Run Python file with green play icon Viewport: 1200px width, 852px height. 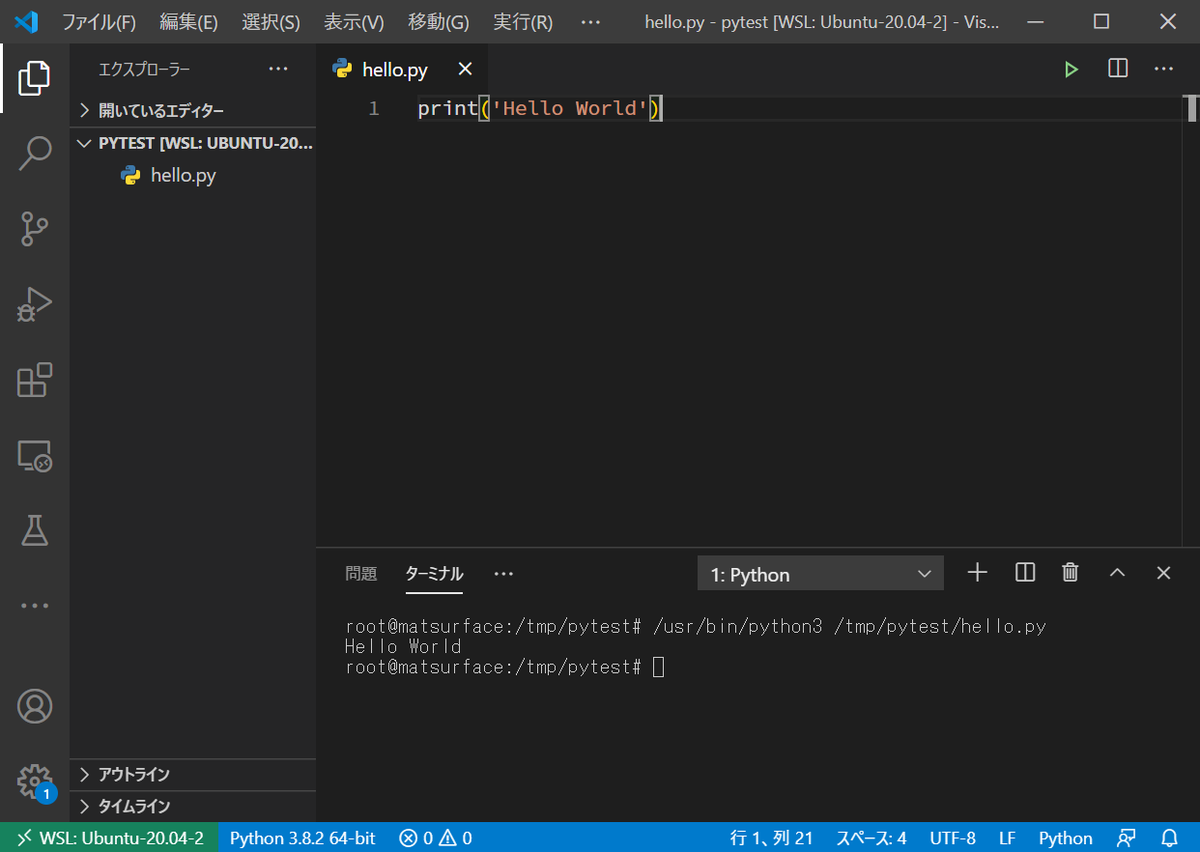[x=1071, y=69]
